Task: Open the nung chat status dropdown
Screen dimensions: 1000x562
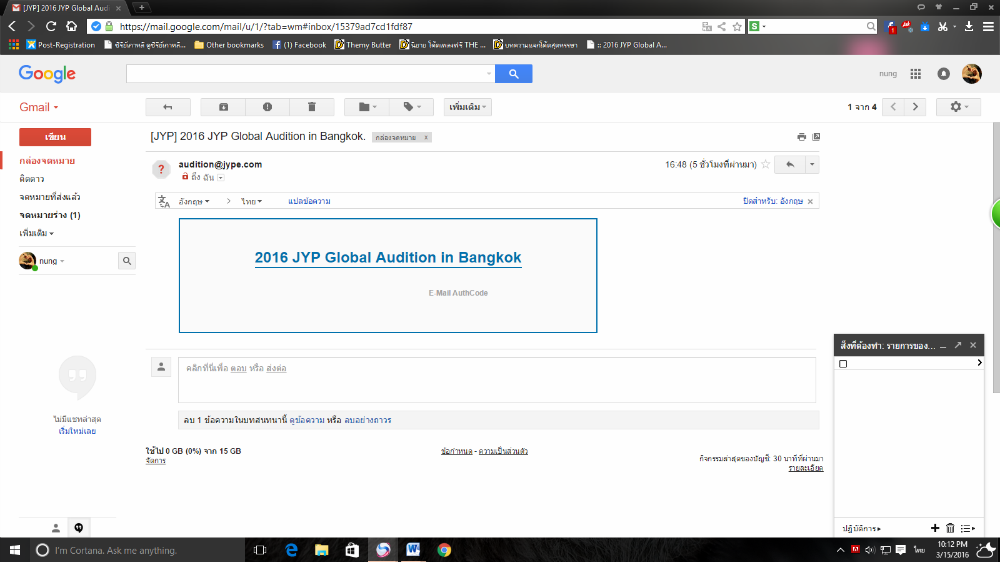Action: click(x=52, y=261)
